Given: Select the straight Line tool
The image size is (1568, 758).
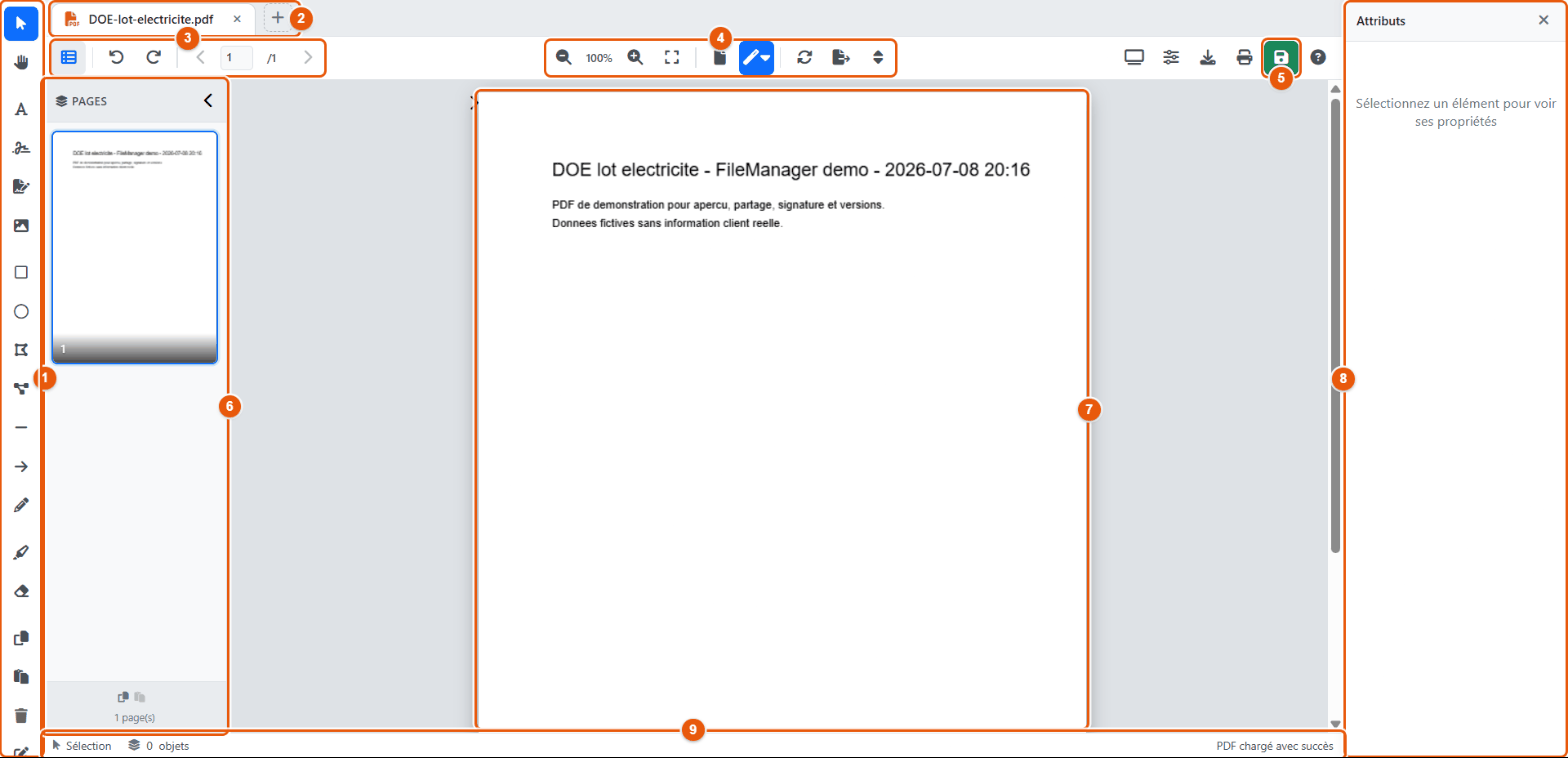Looking at the screenshot, I should click(21, 427).
